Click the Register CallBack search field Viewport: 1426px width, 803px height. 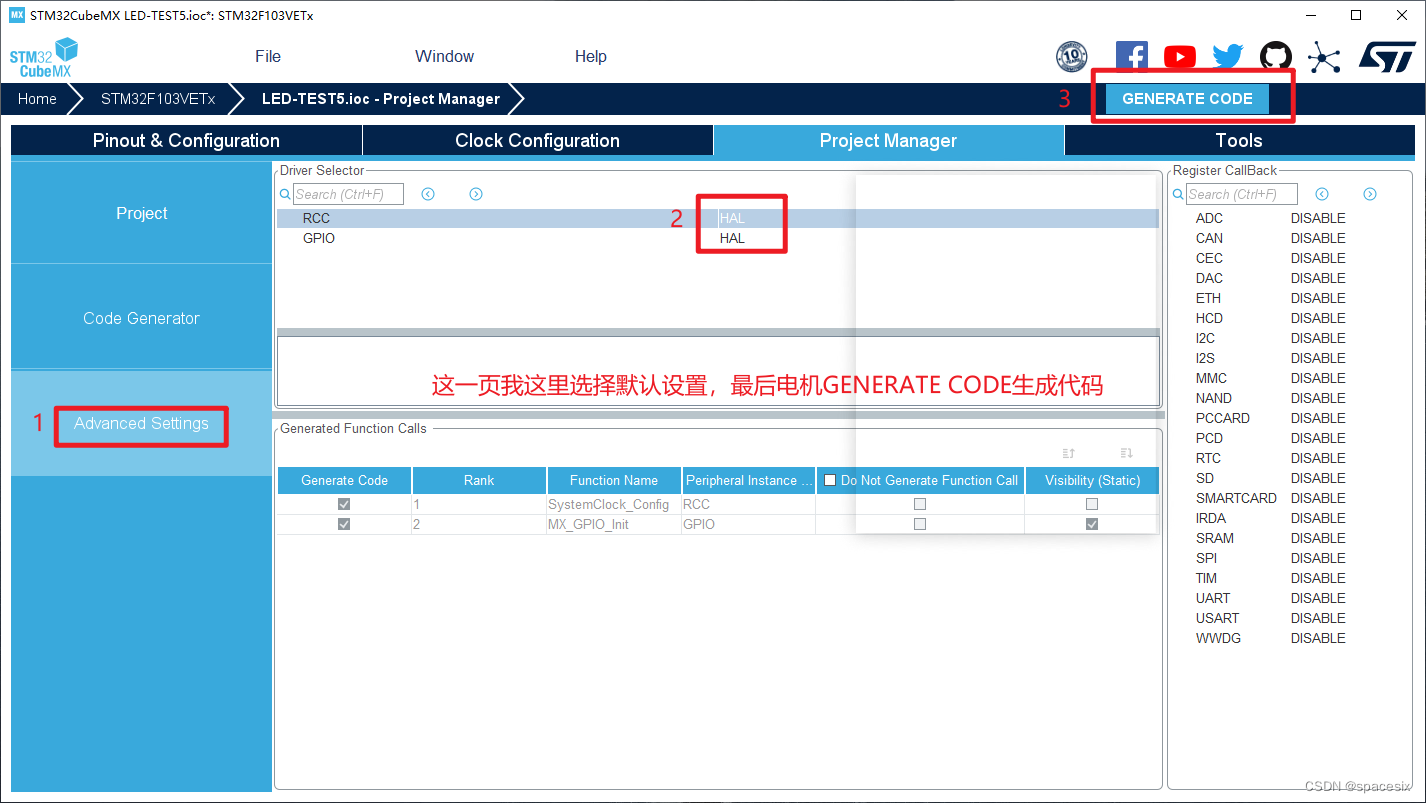click(x=1242, y=194)
